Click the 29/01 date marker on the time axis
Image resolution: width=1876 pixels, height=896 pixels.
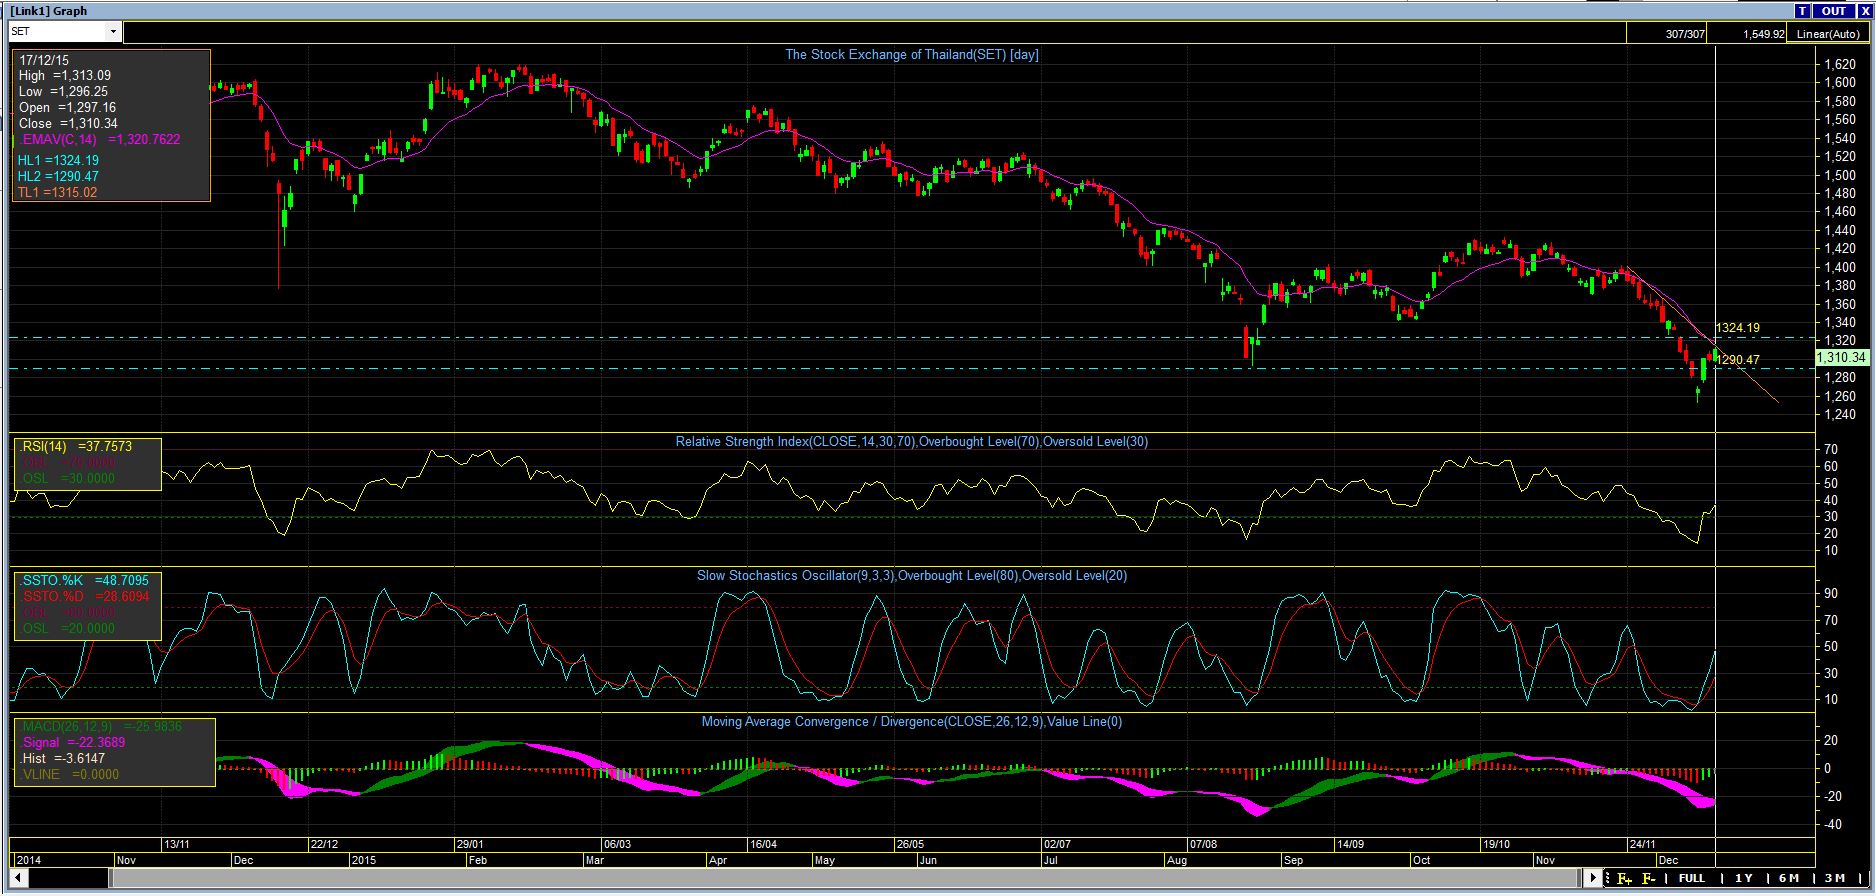[x=471, y=845]
